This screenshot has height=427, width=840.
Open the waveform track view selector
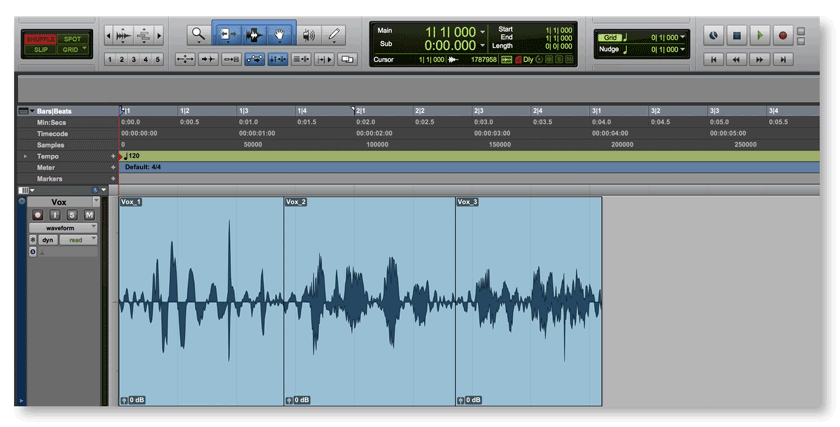63,228
